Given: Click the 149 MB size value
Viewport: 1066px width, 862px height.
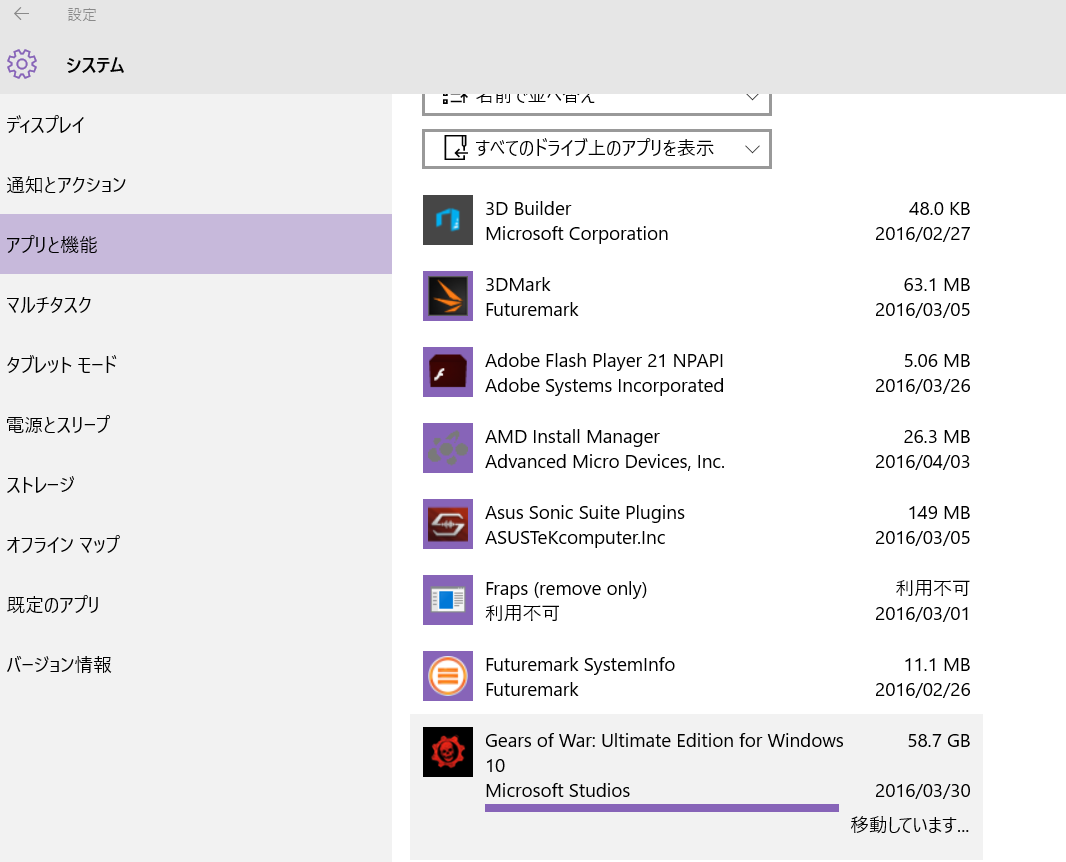Looking at the screenshot, I should coord(939,513).
